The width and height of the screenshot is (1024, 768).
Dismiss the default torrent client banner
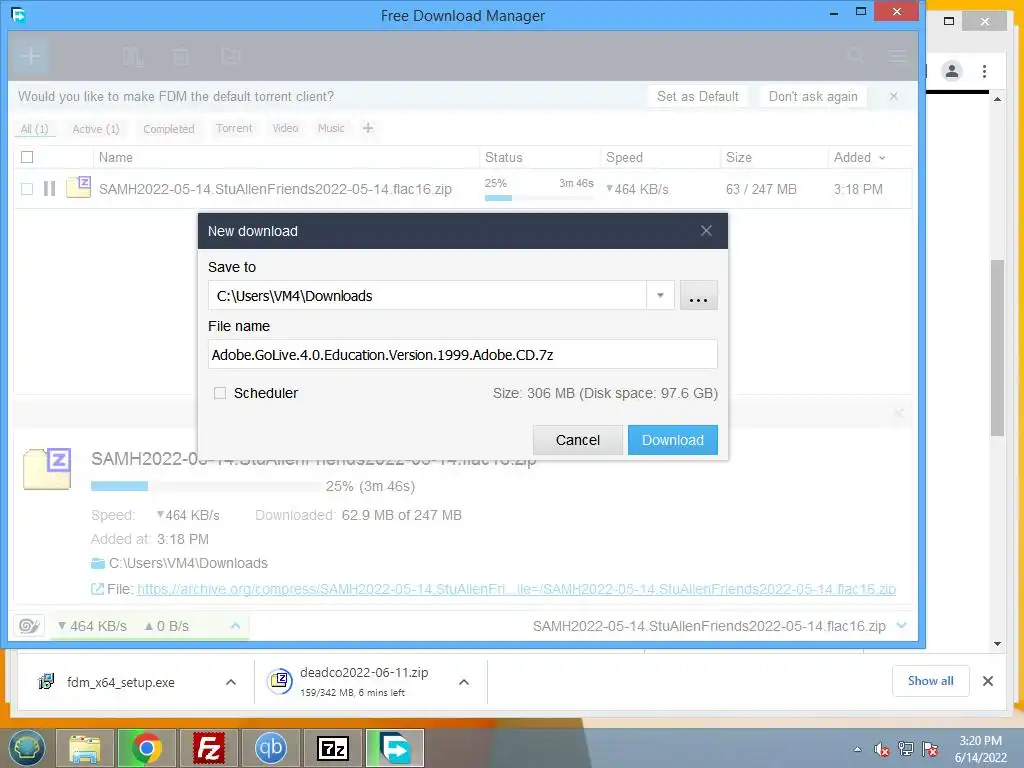pyautogui.click(x=893, y=96)
